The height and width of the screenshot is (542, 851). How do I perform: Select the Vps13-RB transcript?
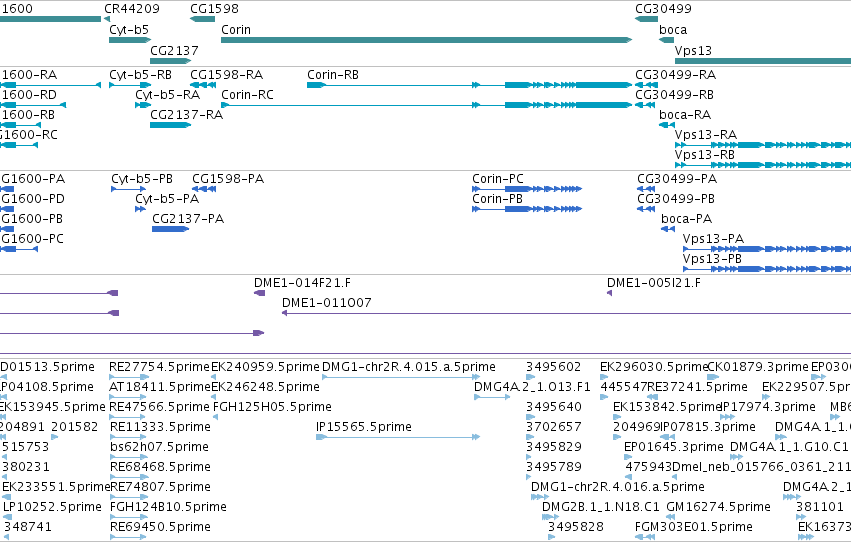coord(763,165)
